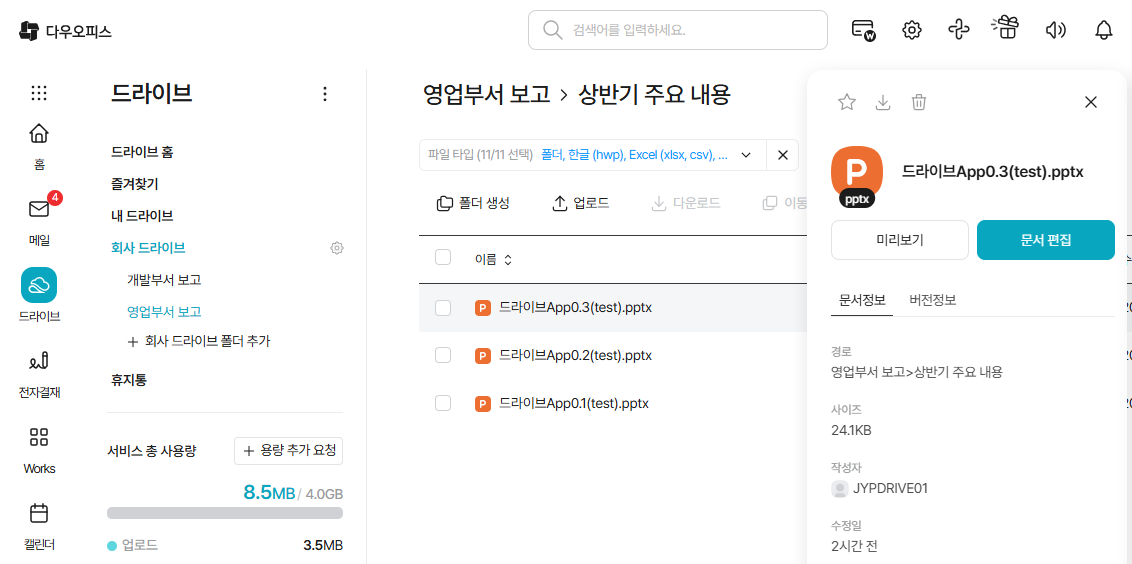
Task: Click the trash icon in details panel
Action: tap(919, 102)
